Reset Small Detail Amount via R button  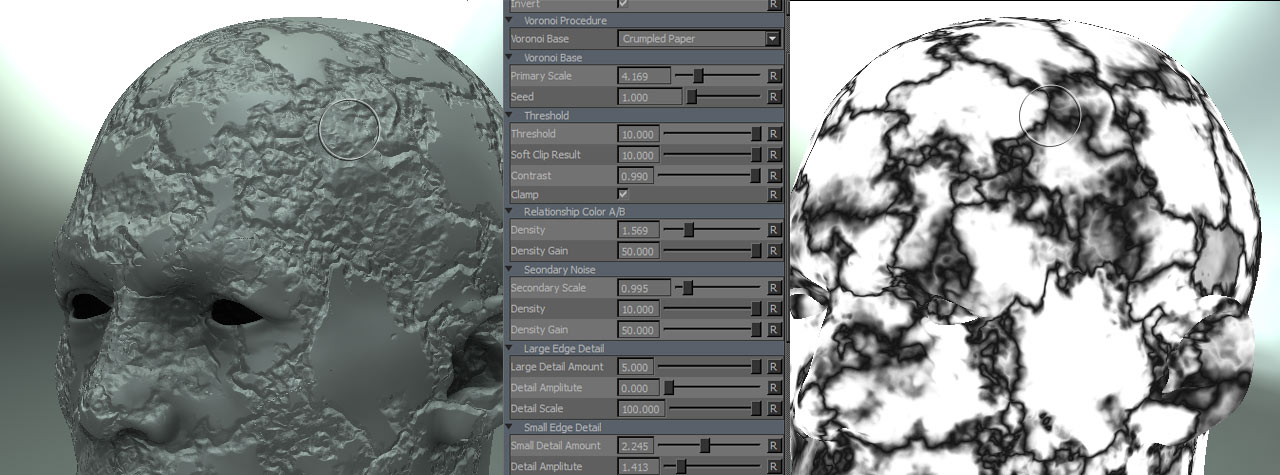[x=773, y=446]
